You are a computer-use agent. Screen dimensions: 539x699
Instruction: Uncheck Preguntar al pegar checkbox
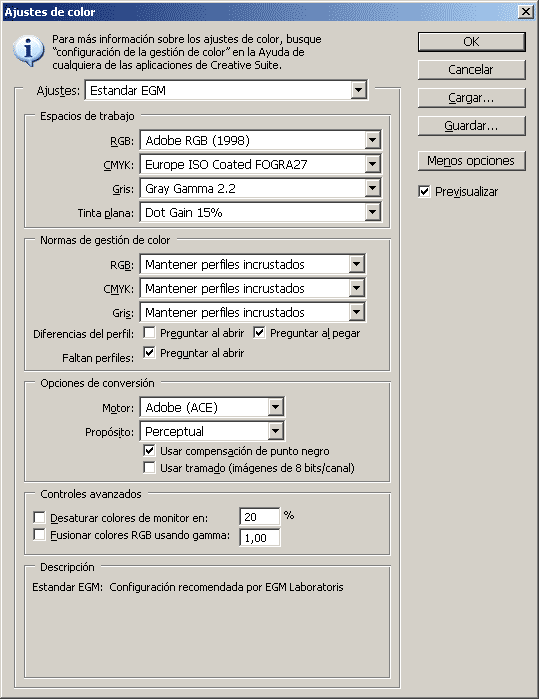(x=259, y=333)
